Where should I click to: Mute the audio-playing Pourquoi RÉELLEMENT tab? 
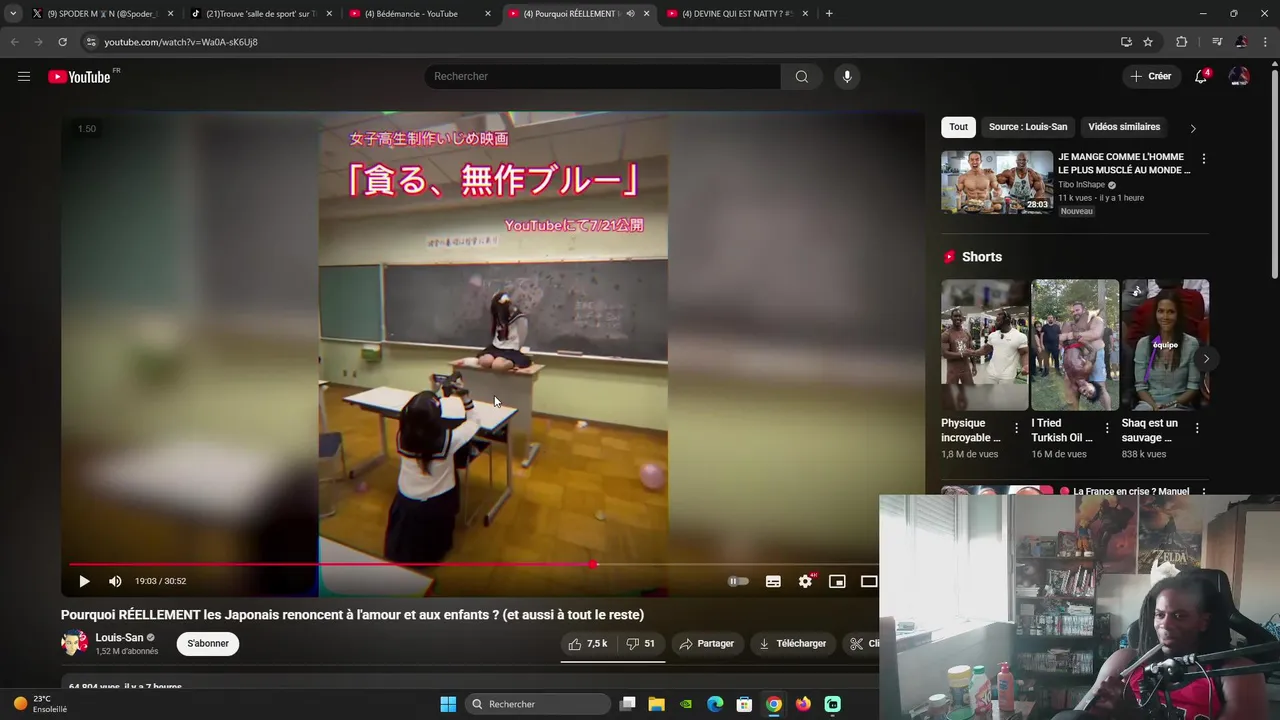[630, 14]
